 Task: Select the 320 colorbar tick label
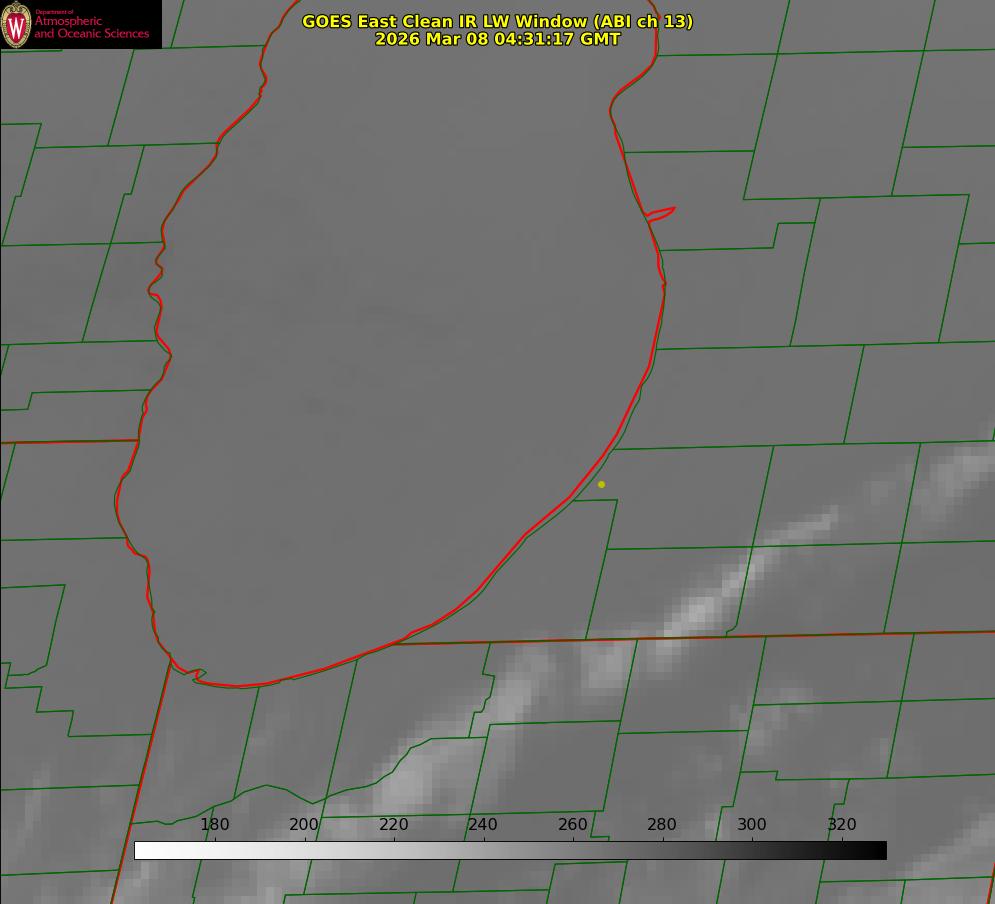[842, 824]
